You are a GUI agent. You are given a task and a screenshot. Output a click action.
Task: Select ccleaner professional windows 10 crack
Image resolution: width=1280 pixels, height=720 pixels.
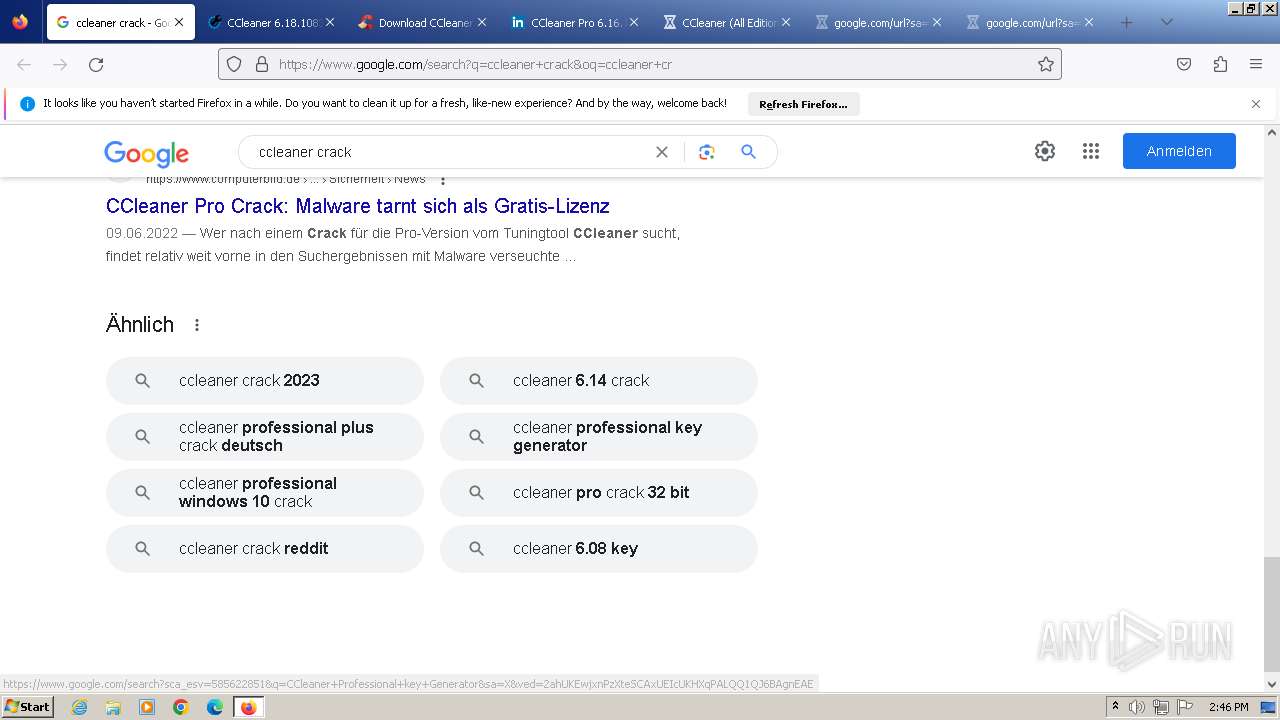click(x=265, y=493)
